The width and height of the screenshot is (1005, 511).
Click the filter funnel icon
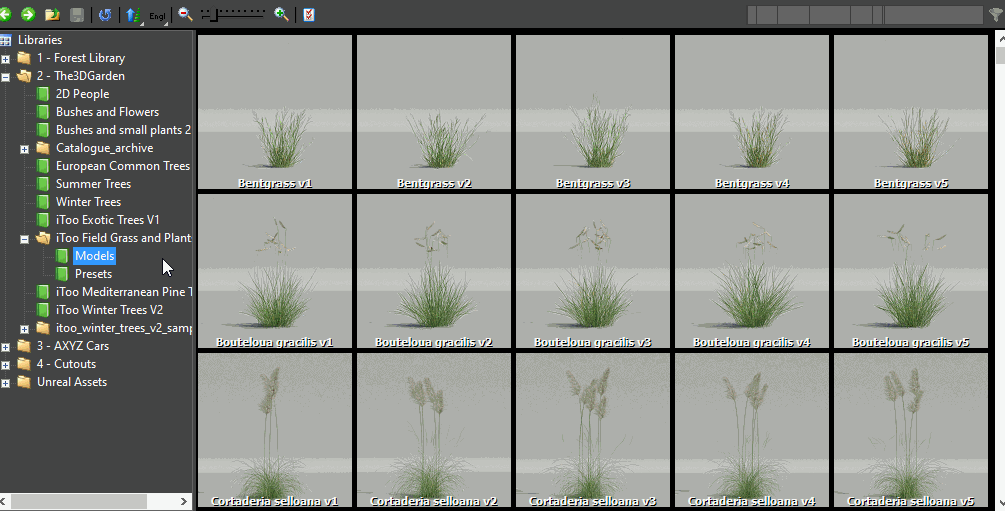click(x=995, y=15)
